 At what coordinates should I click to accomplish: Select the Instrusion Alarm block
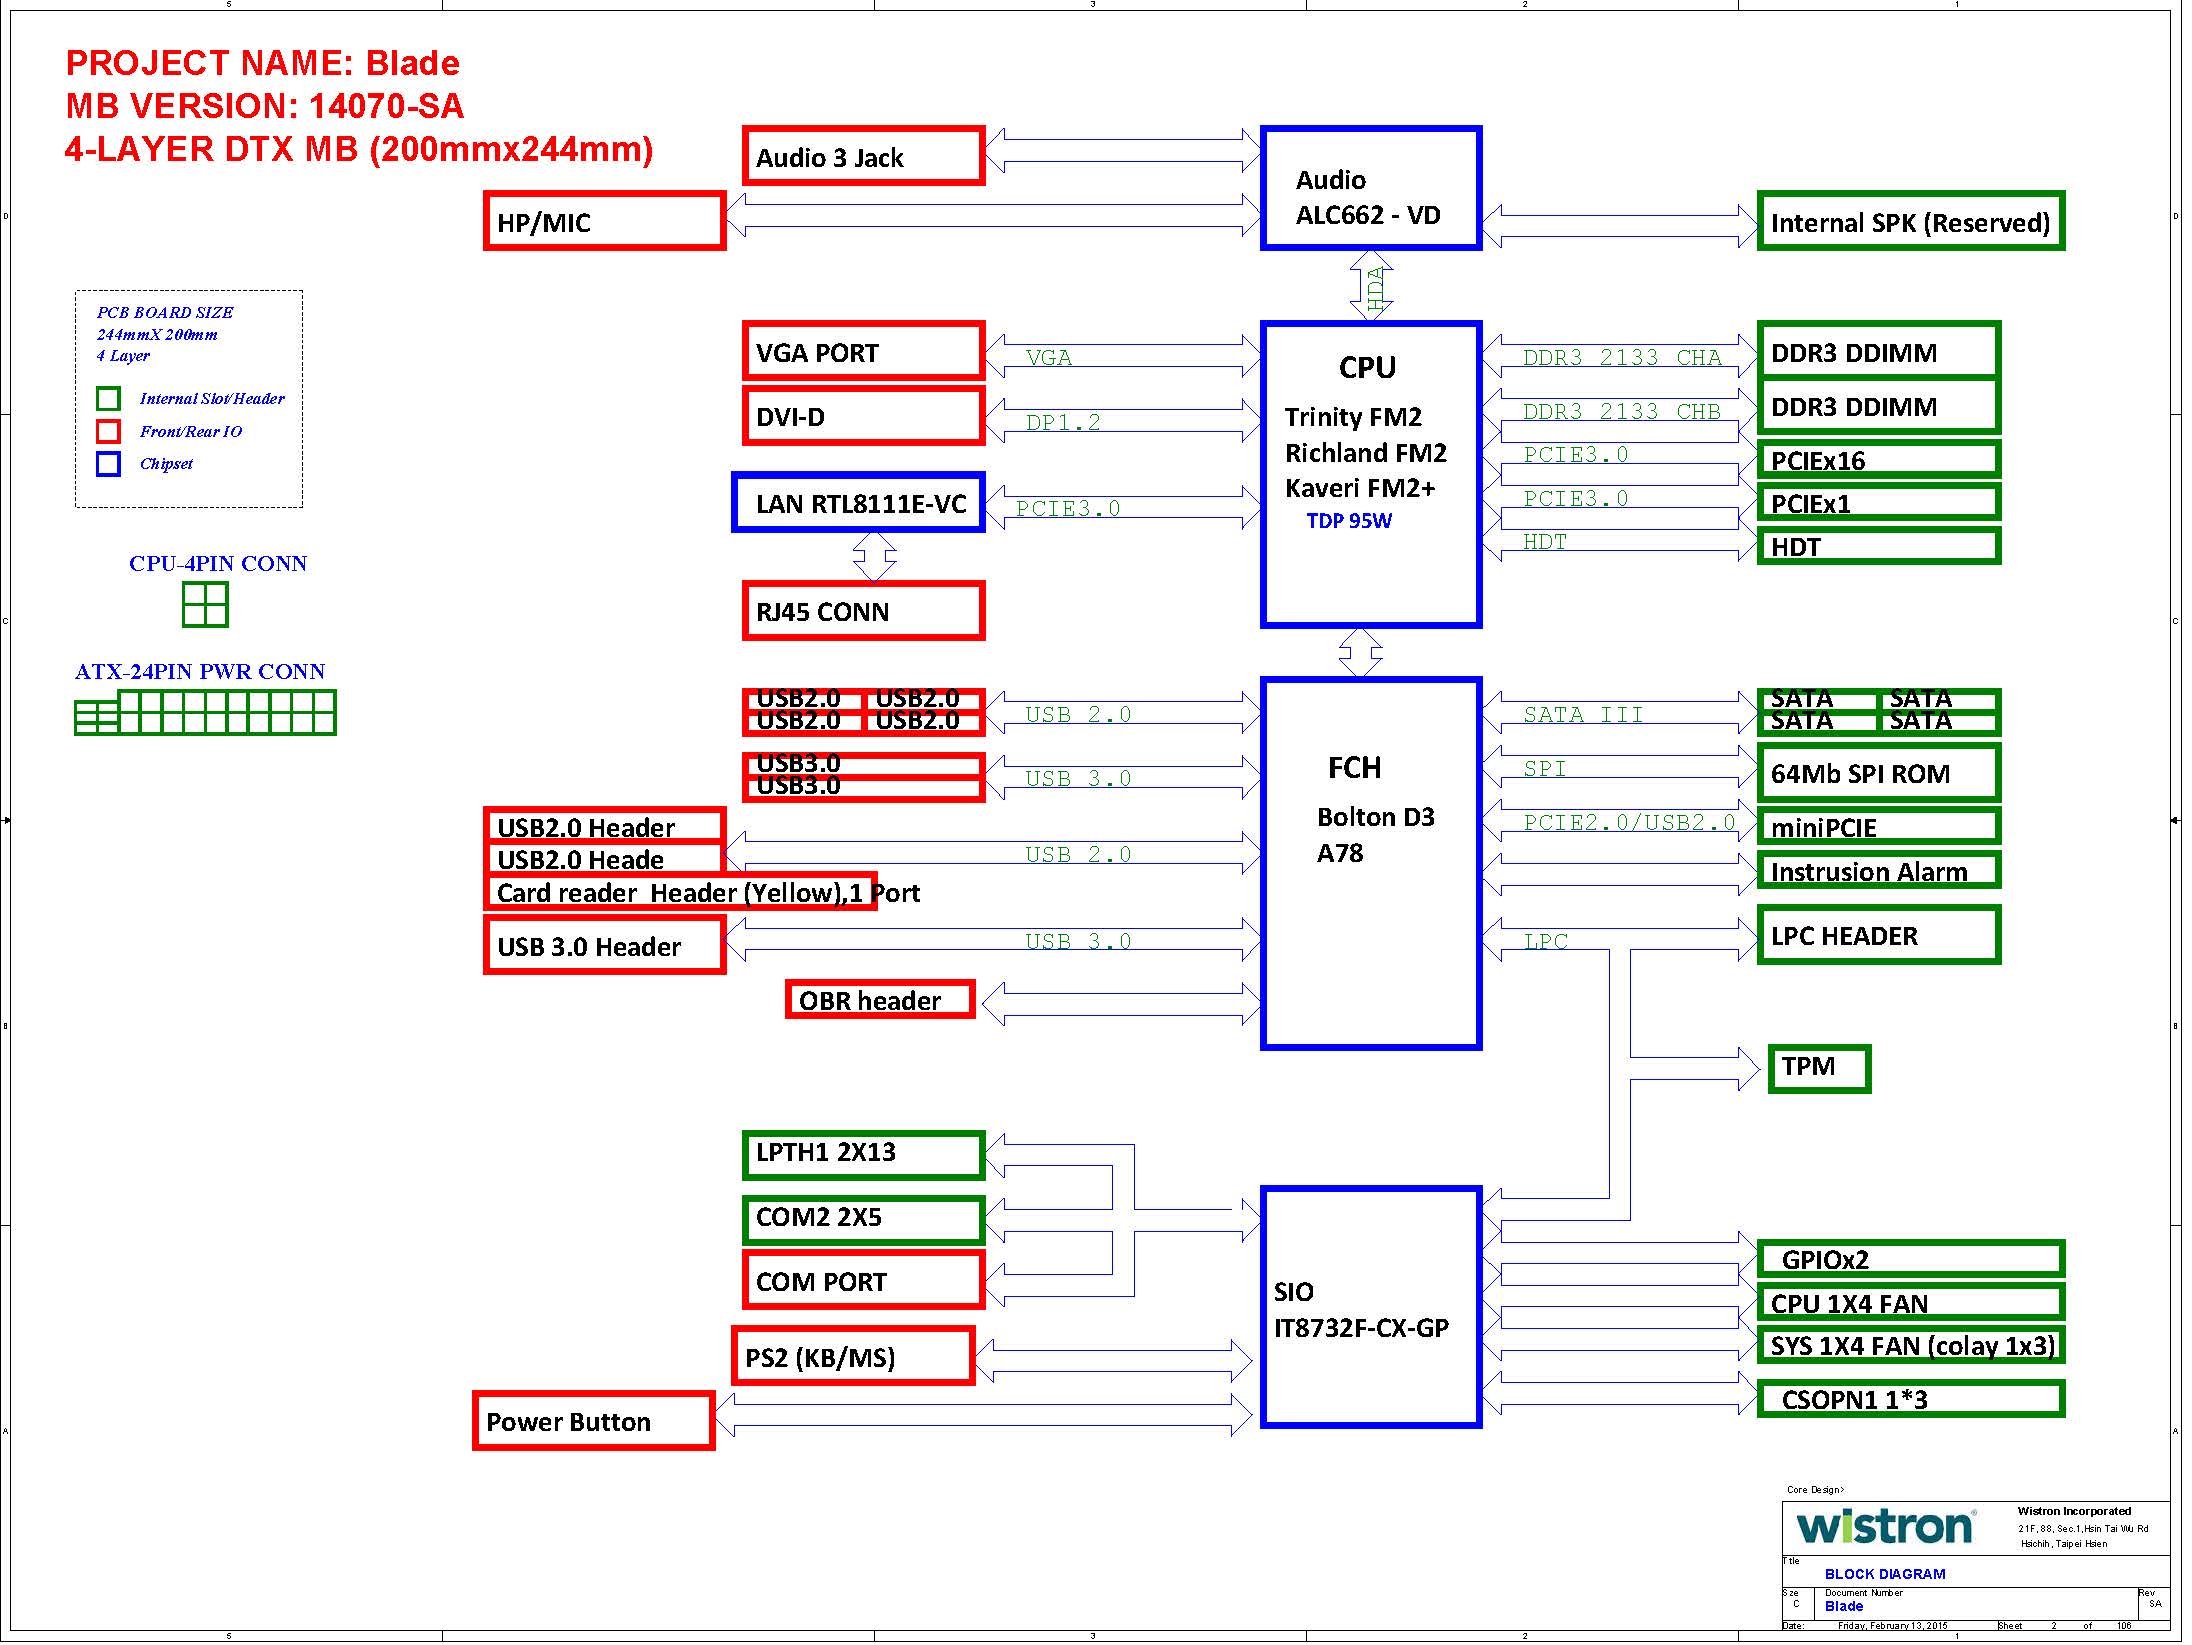pyautogui.click(x=1879, y=871)
